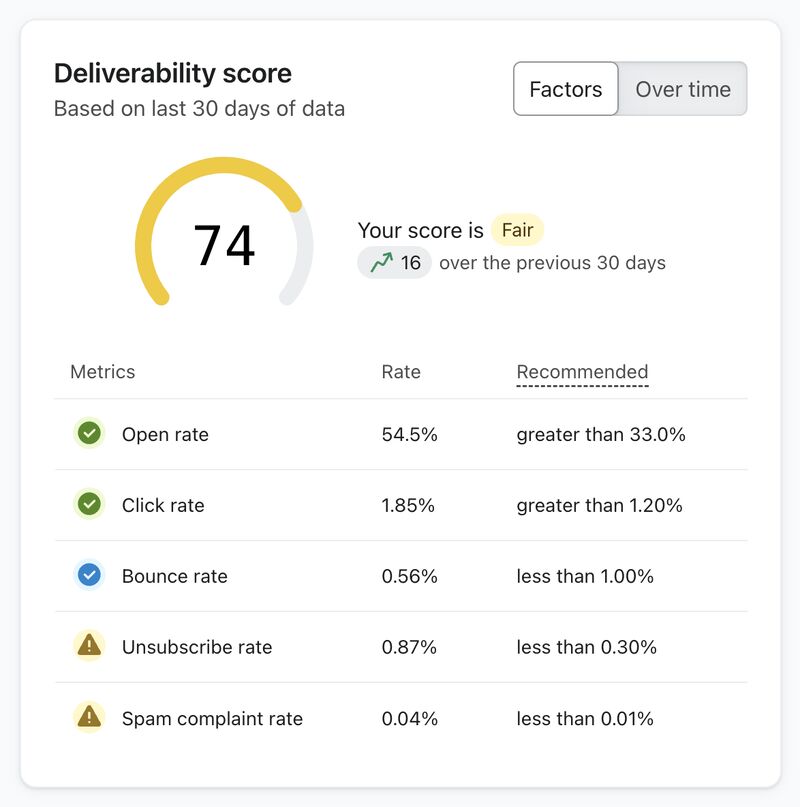
Task: Click the Rate column header
Action: point(401,372)
